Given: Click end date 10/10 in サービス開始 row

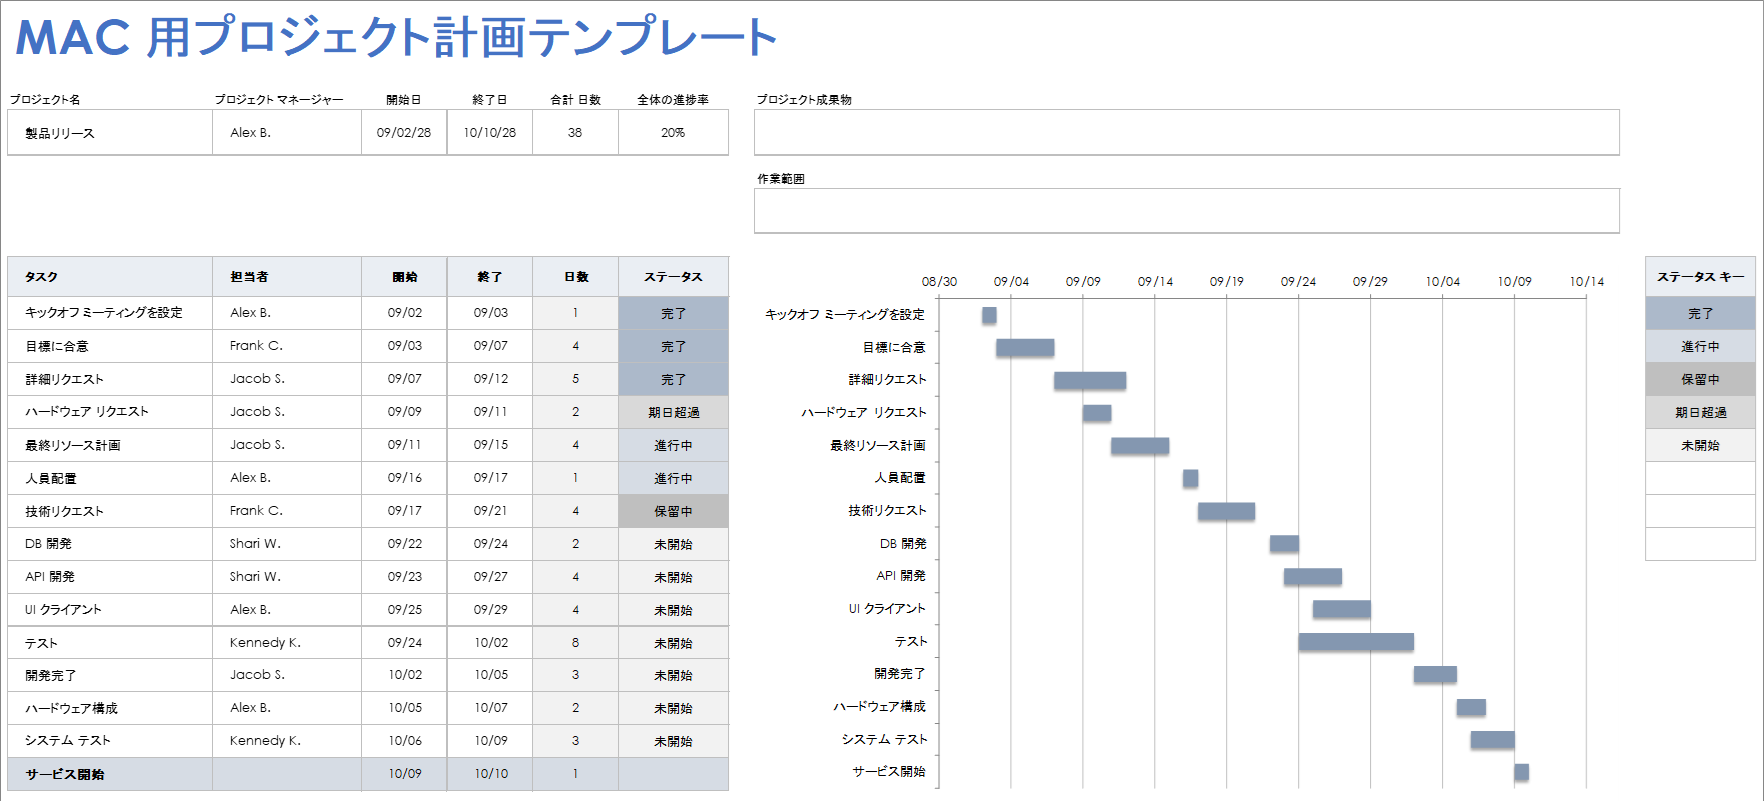Looking at the screenshot, I should pyautogui.click(x=490, y=774).
